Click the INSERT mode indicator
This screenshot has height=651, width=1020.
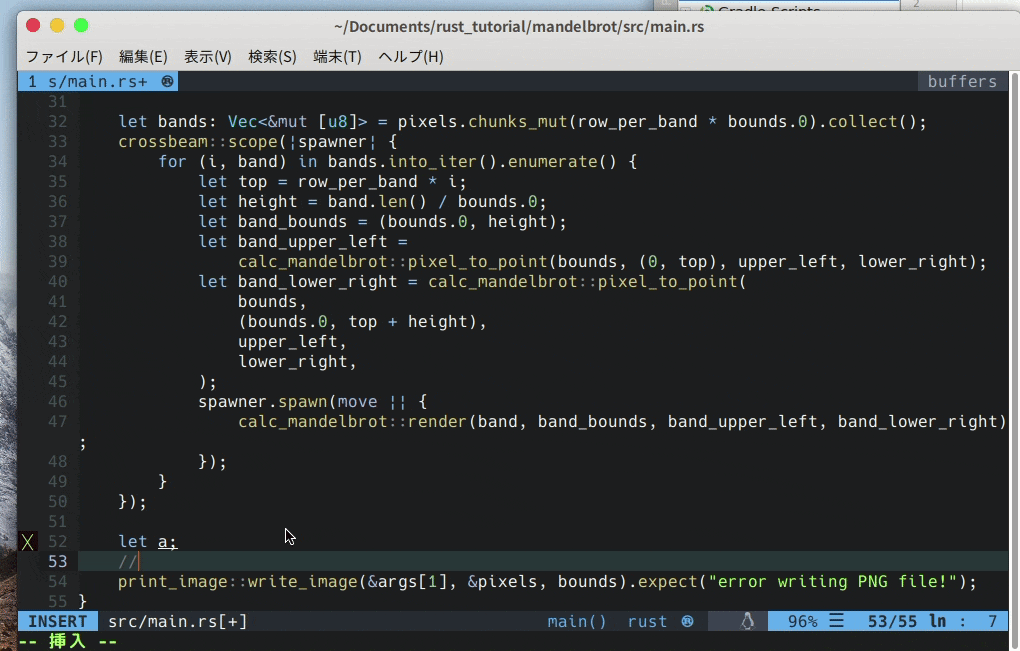pos(57,621)
